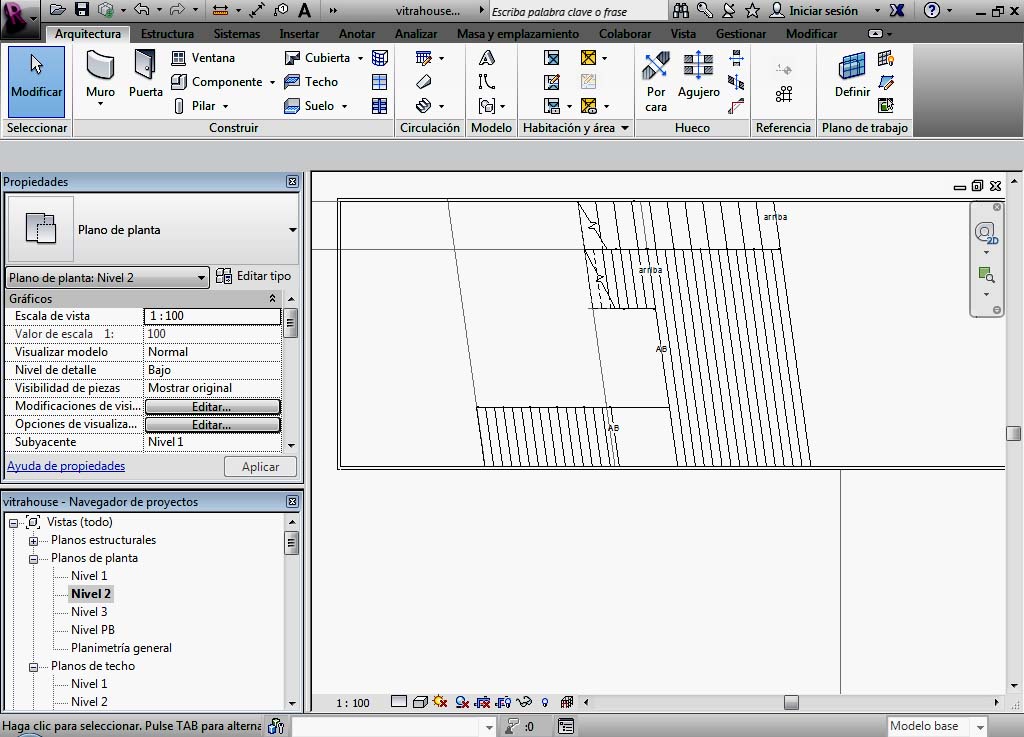Open Nivel 3 floor plan in browser

tap(89, 612)
